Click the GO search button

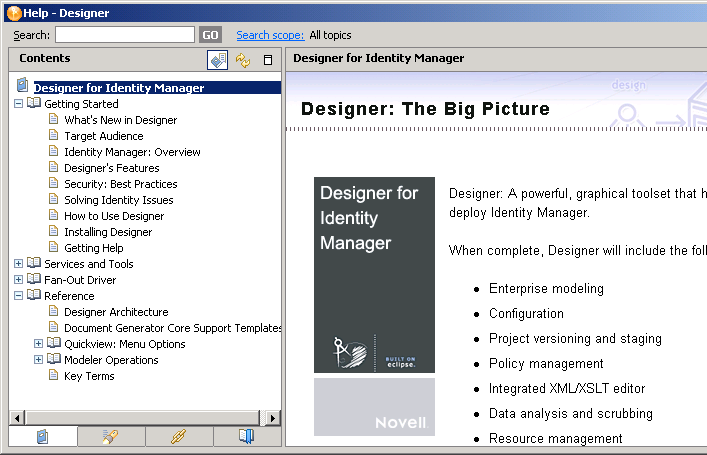click(210, 35)
